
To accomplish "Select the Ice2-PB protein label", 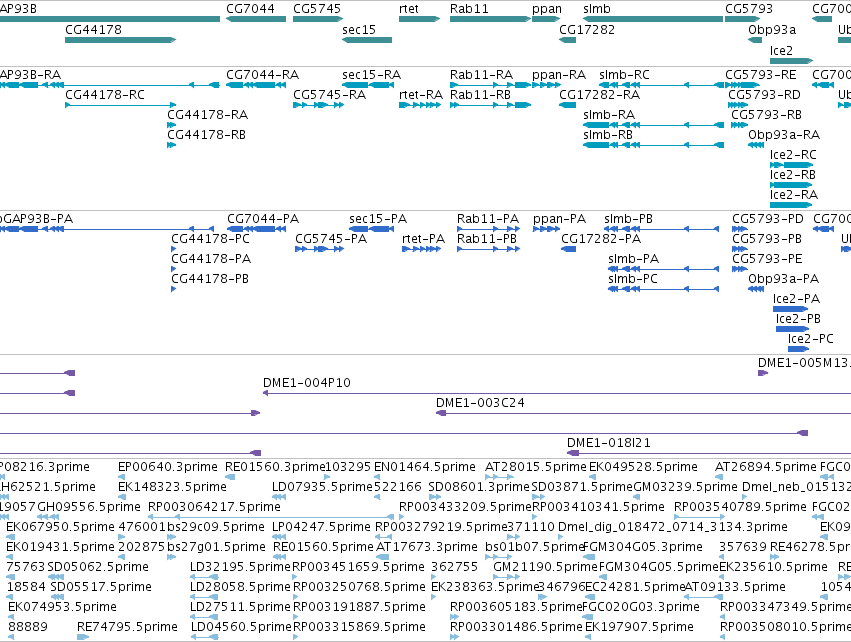I will point(798,320).
